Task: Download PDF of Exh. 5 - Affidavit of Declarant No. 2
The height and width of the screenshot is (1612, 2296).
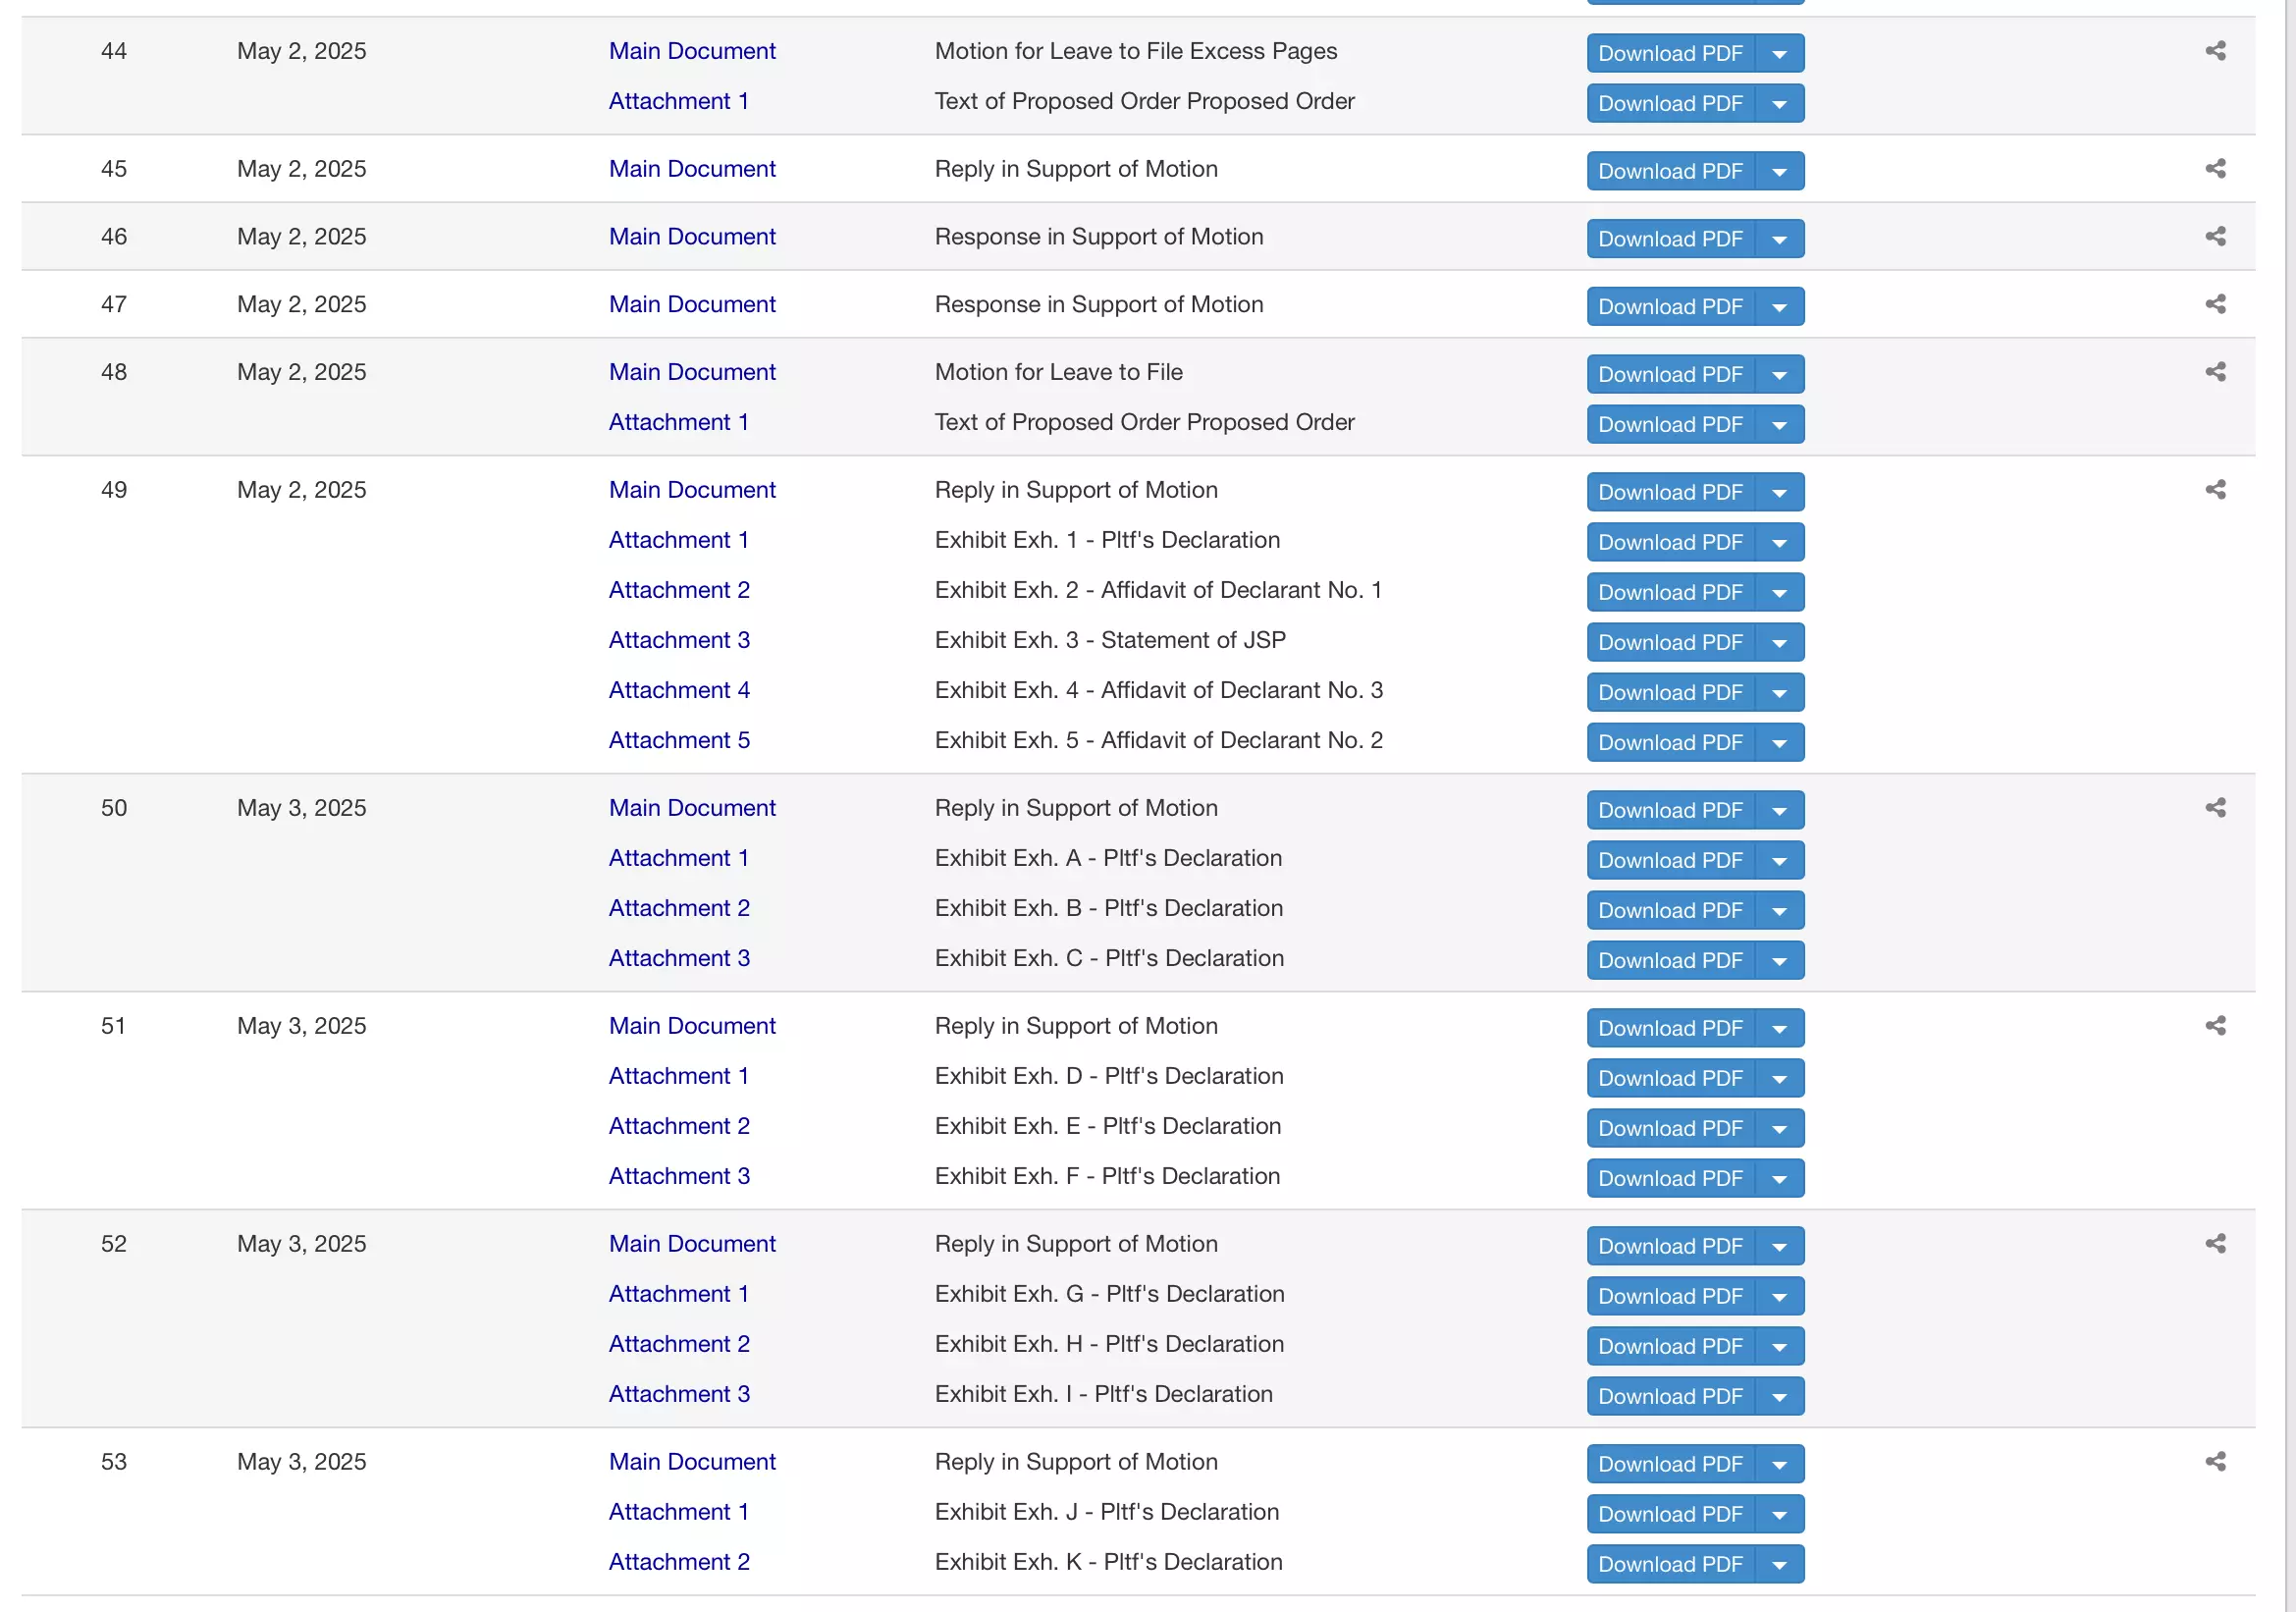Action: tap(1670, 743)
